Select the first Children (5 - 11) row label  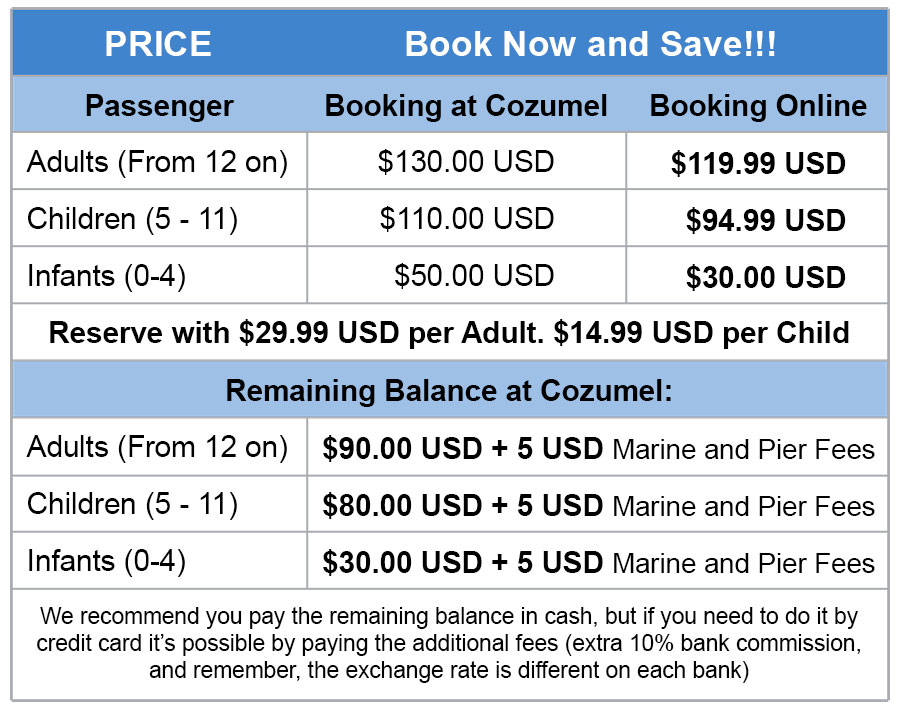132,219
